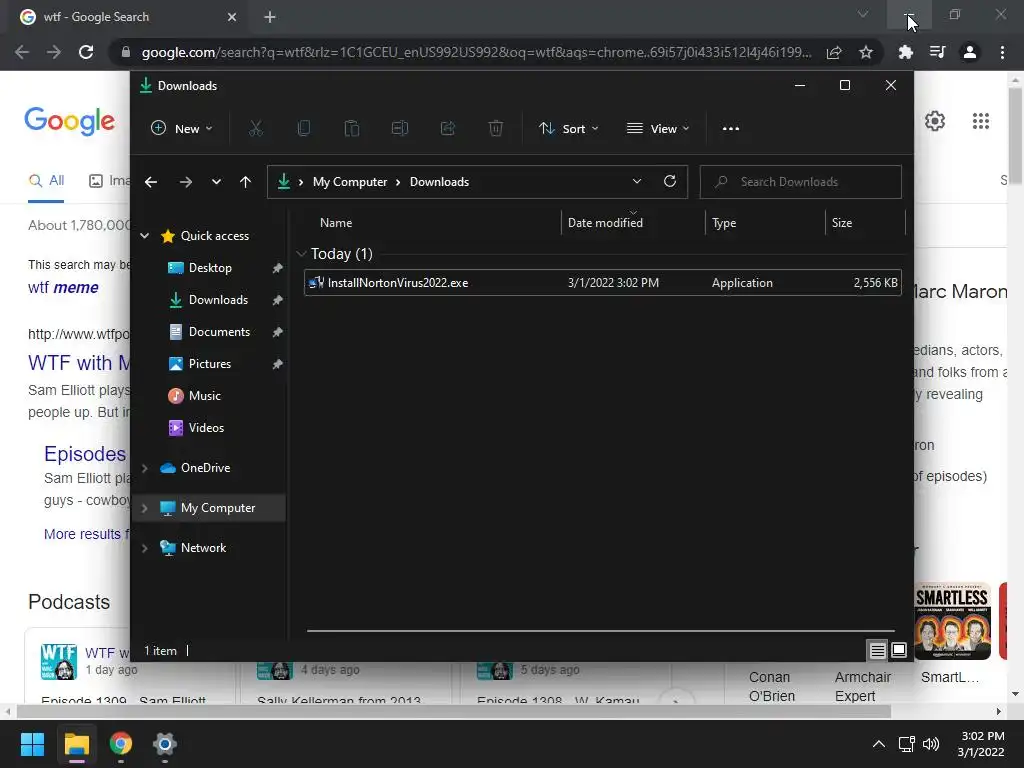Click the Rename icon in Explorer toolbar
1024x768 pixels.
(x=400, y=129)
